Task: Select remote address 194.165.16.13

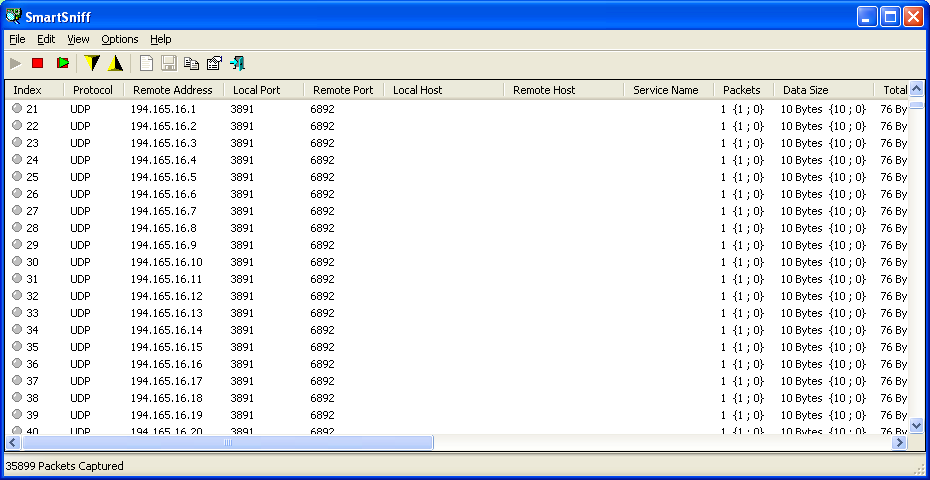Action: pyautogui.click(x=167, y=313)
